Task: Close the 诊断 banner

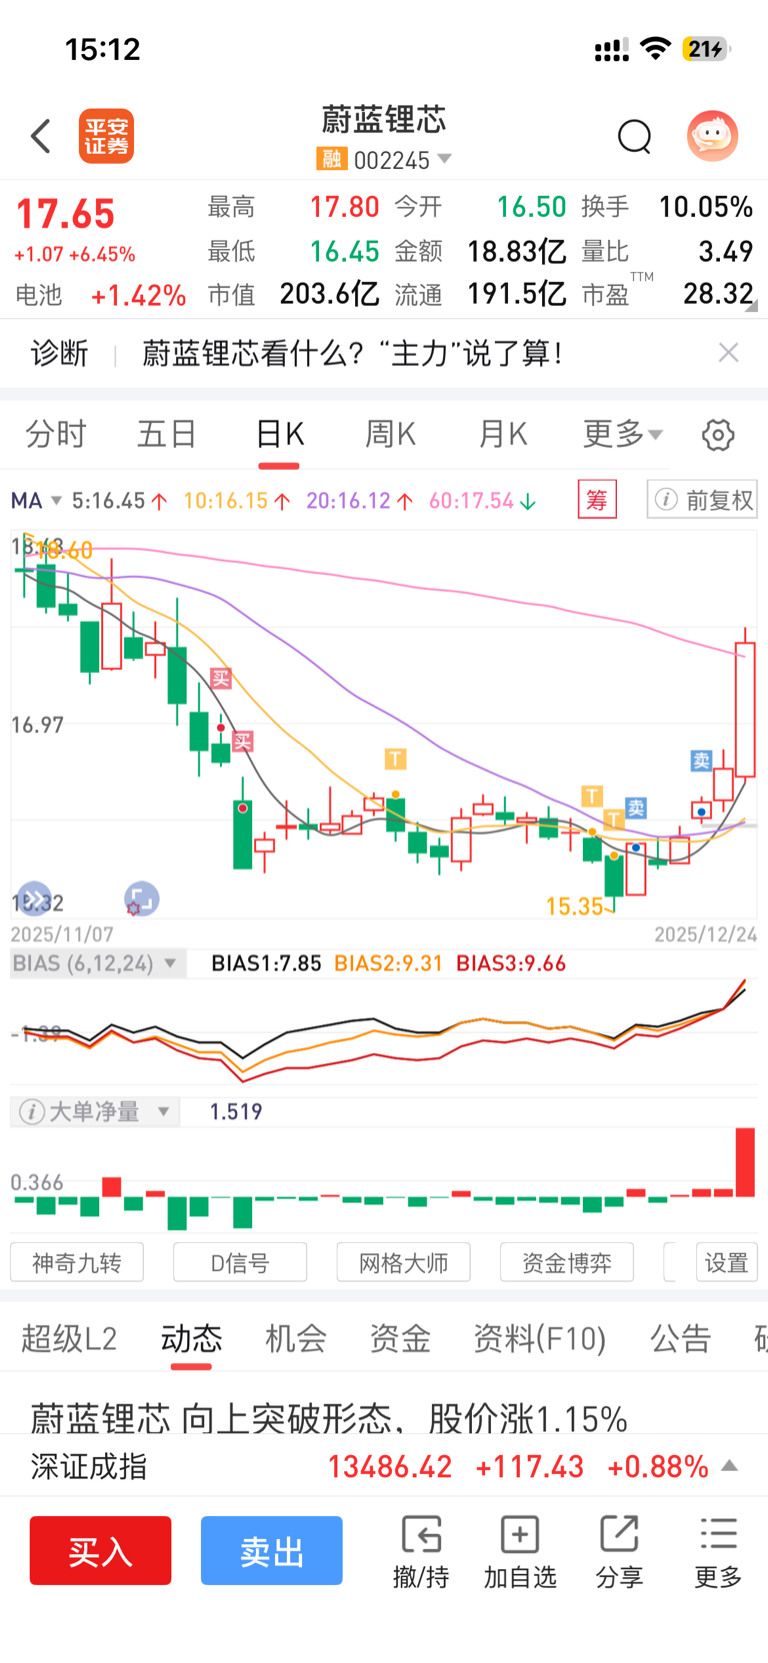Action: 729,352
